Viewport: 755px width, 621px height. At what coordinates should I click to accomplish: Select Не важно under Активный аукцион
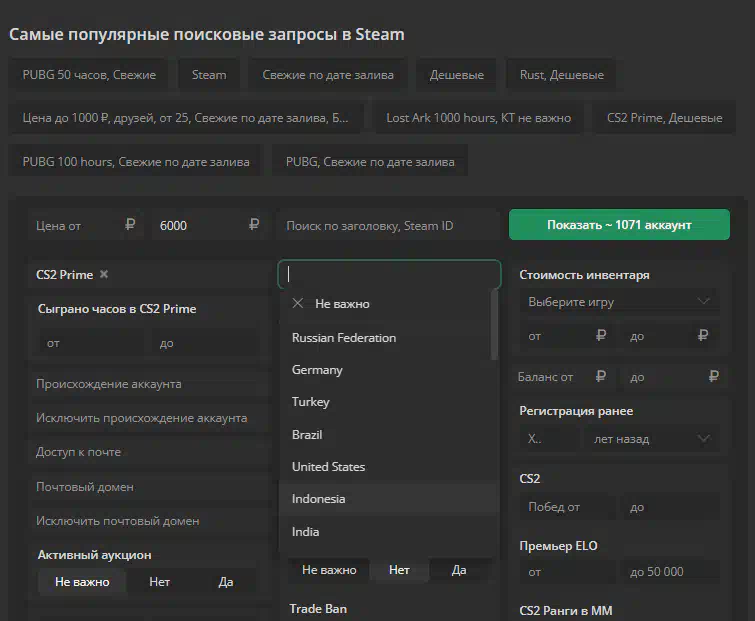coord(82,582)
